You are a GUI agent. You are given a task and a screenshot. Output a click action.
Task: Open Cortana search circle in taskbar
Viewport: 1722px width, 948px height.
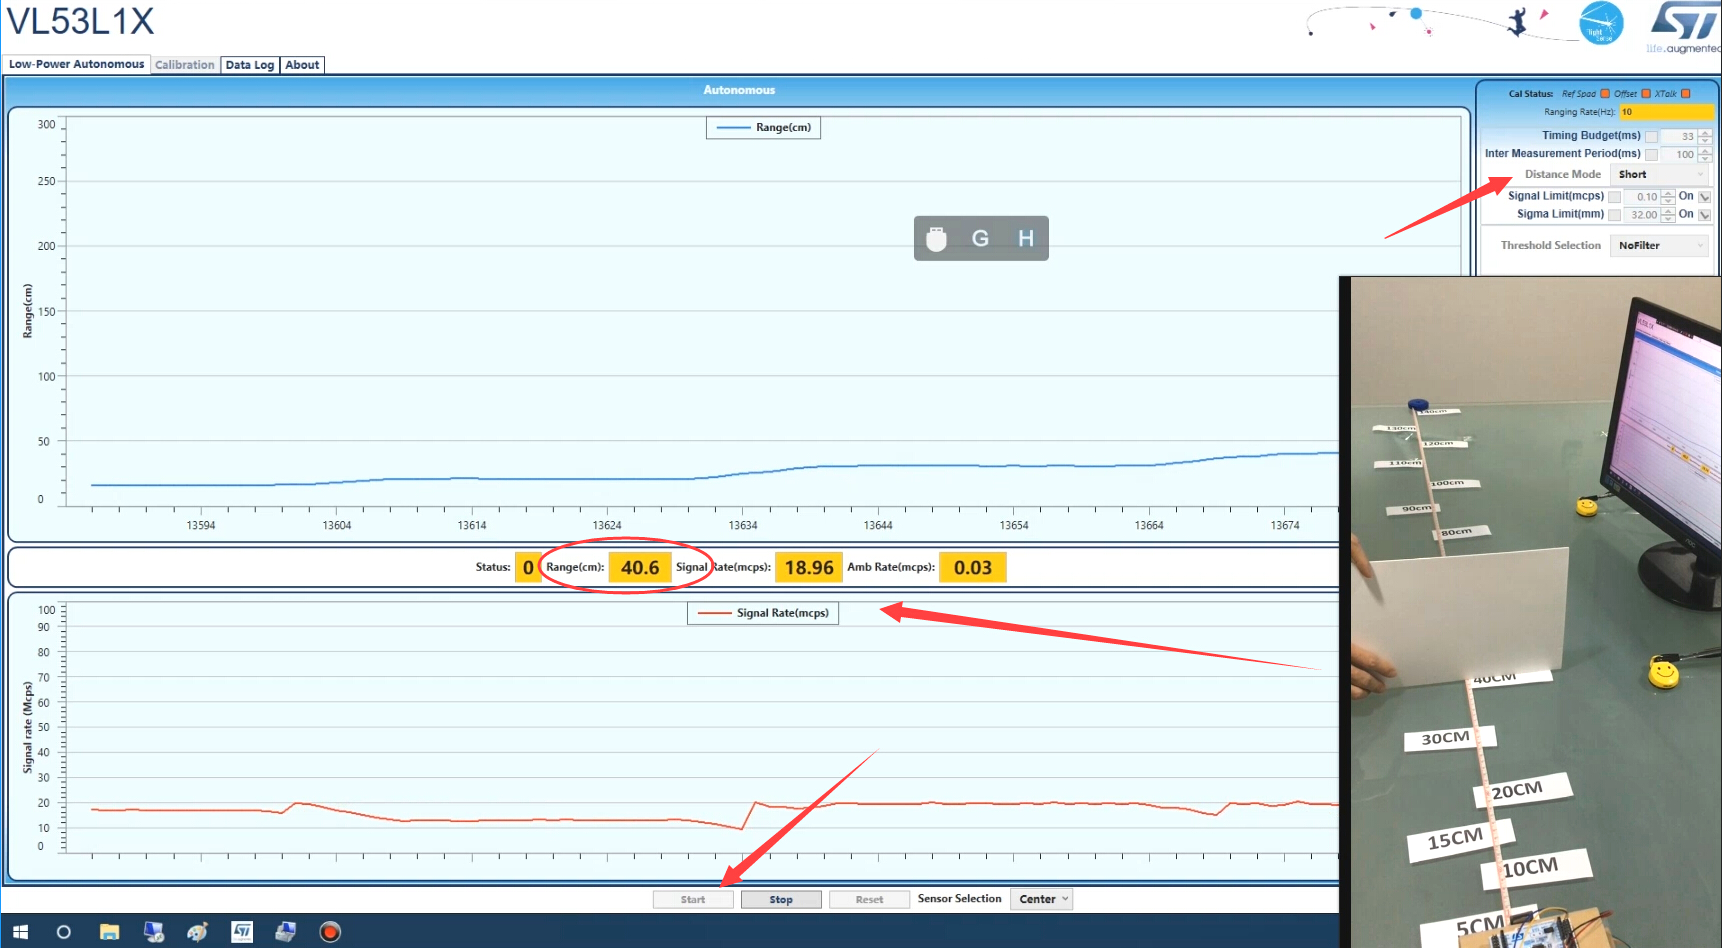64,932
